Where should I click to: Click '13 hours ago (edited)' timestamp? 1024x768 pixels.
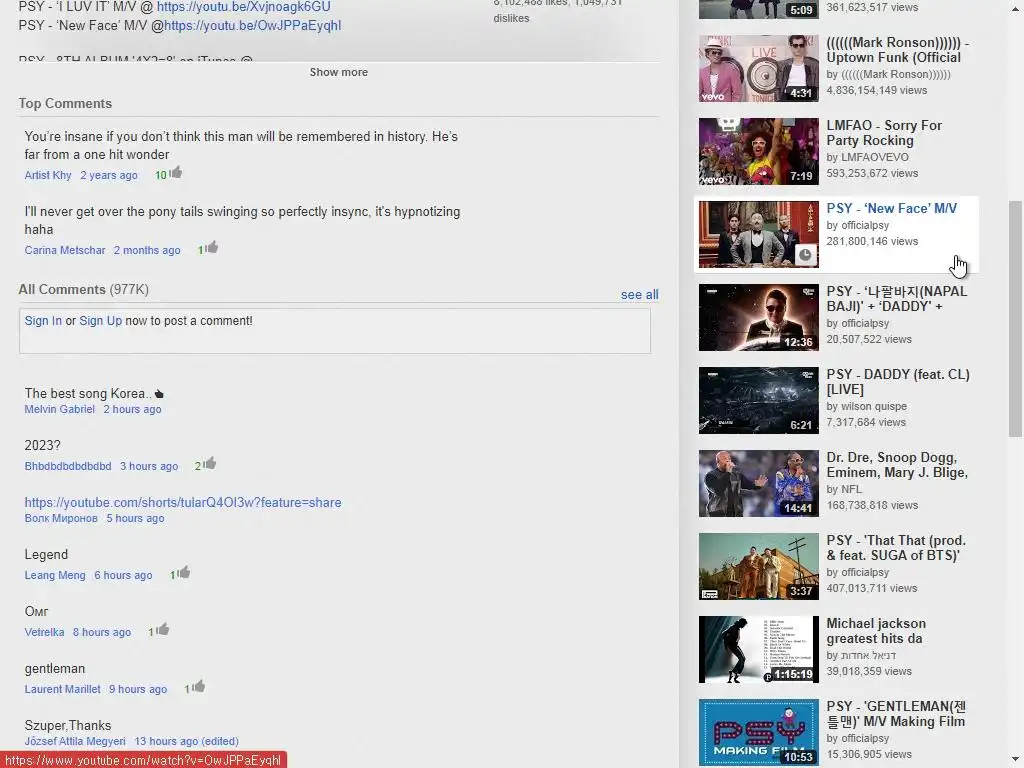187,741
